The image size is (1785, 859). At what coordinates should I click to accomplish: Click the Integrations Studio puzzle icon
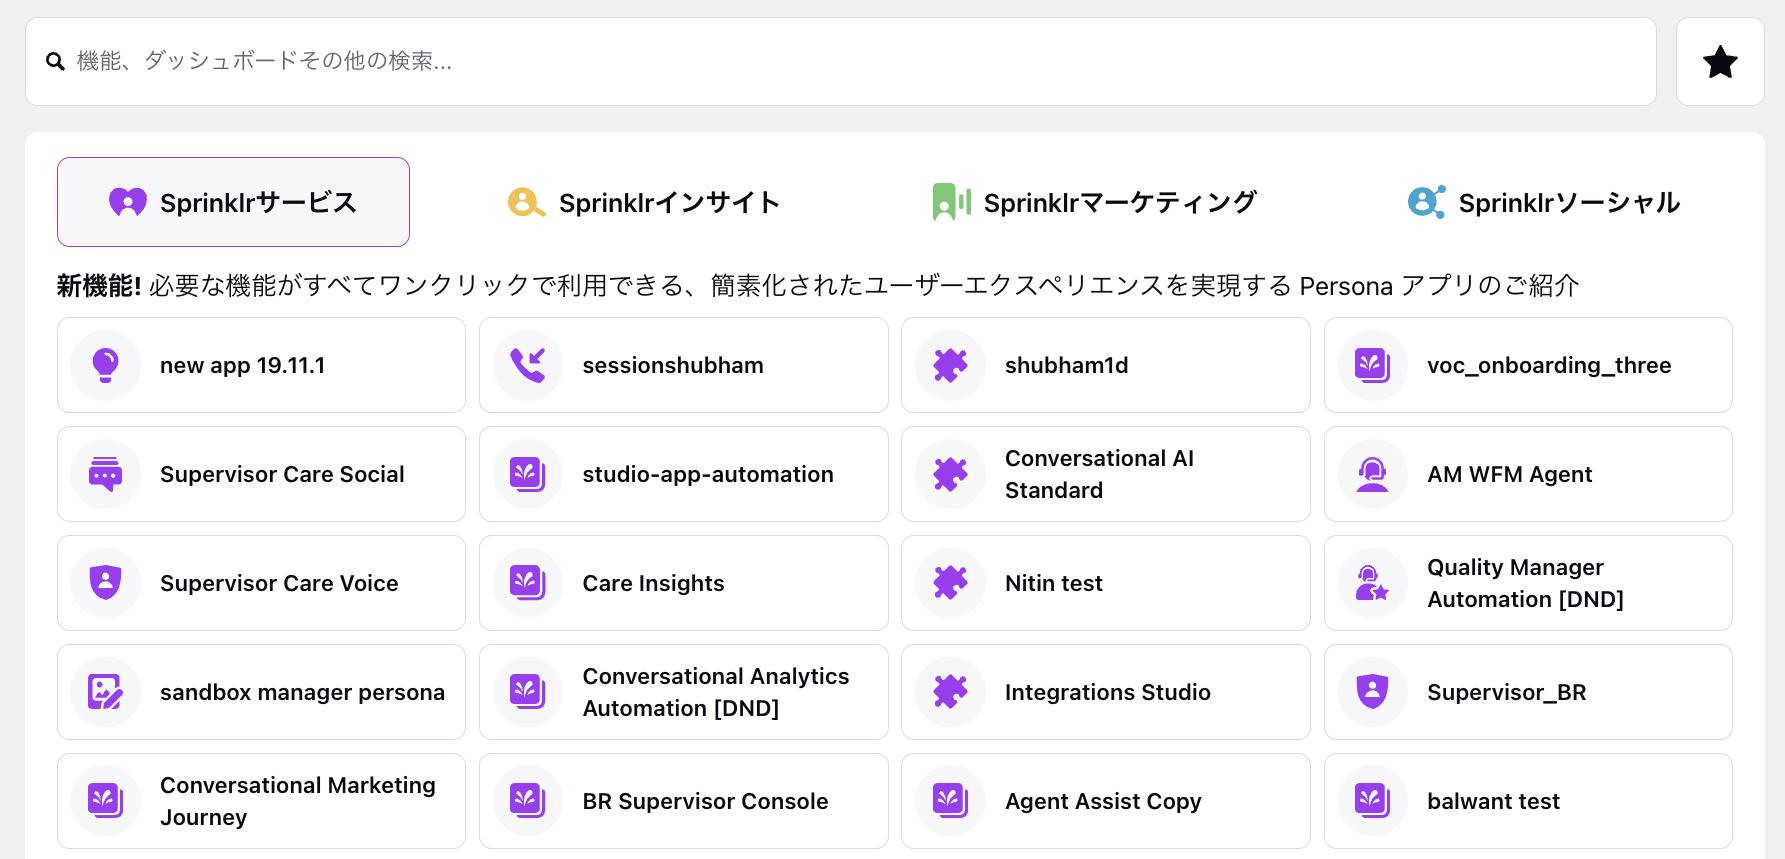pyautogui.click(x=950, y=692)
